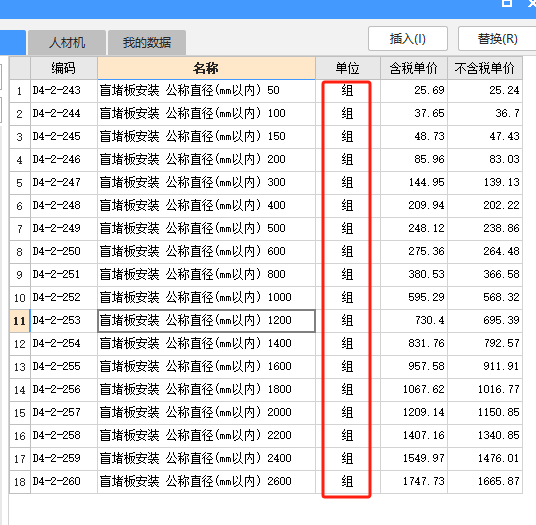Click row number 11 header
Viewport: 536px width, 525px height.
20,321
